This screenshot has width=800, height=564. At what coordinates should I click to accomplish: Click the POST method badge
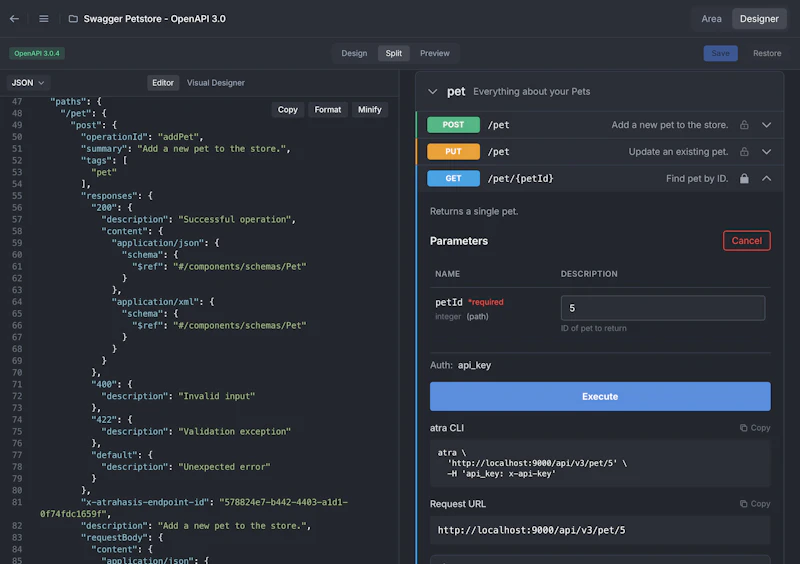point(453,125)
